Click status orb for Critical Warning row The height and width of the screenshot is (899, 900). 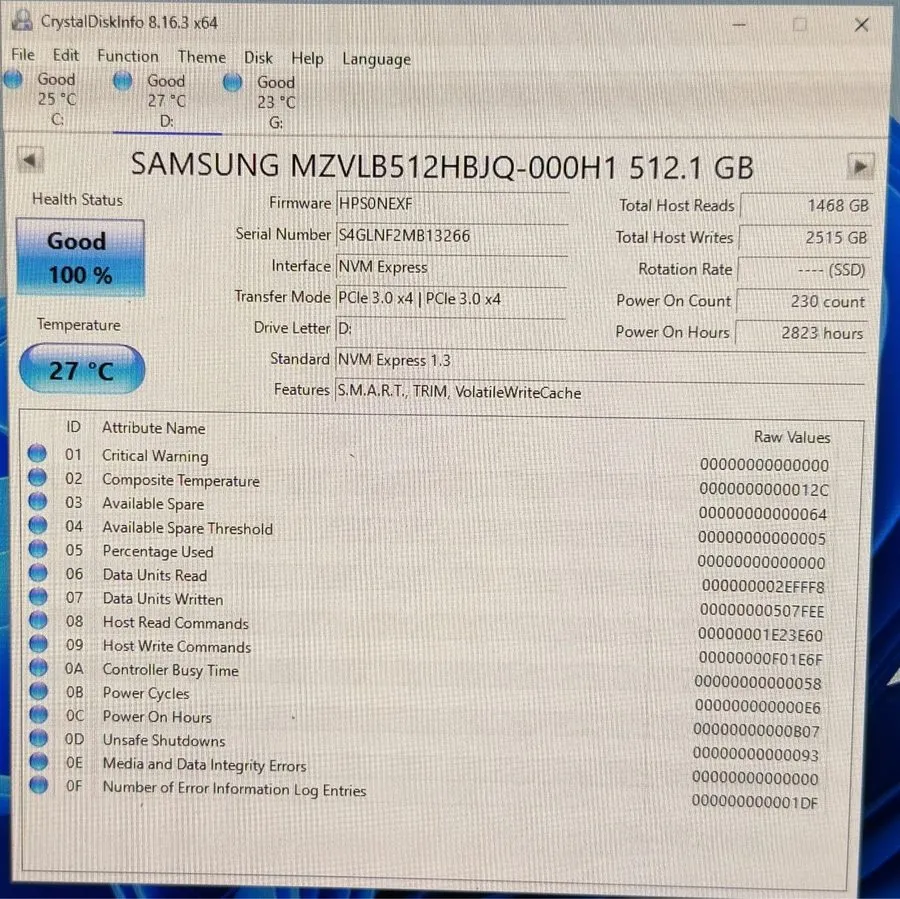[x=37, y=453]
